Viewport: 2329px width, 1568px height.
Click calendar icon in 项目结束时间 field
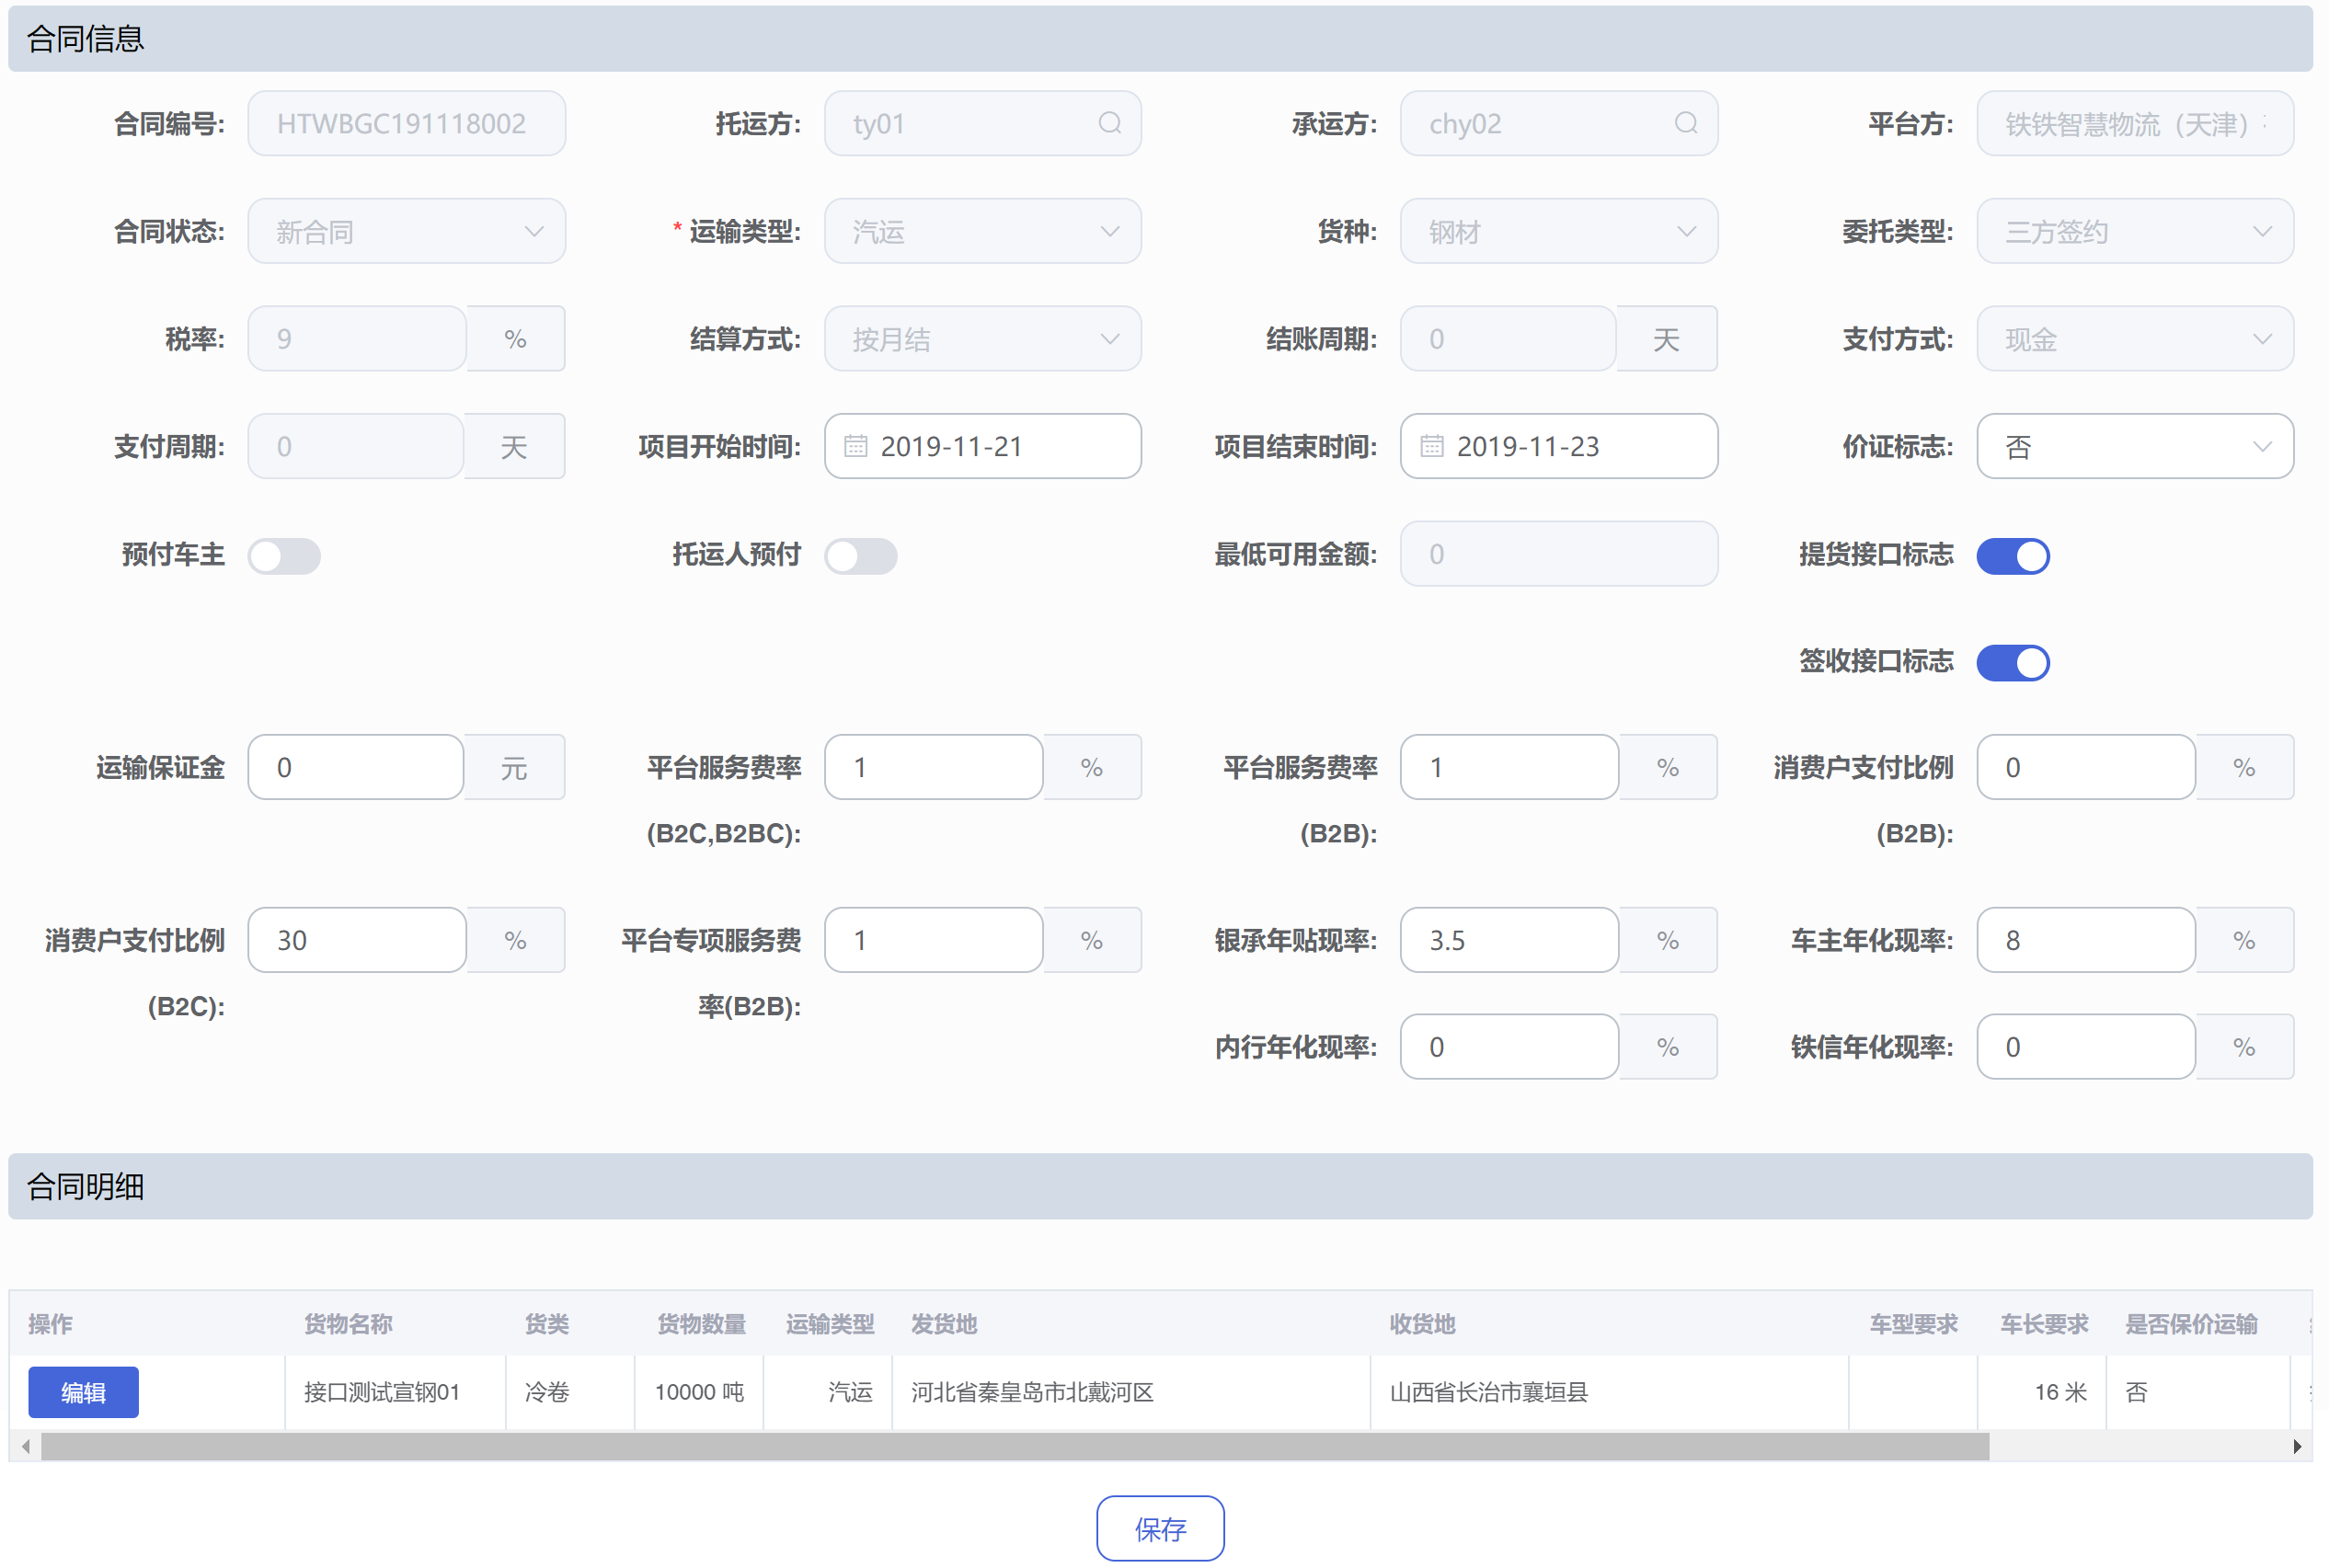pyautogui.click(x=1431, y=446)
